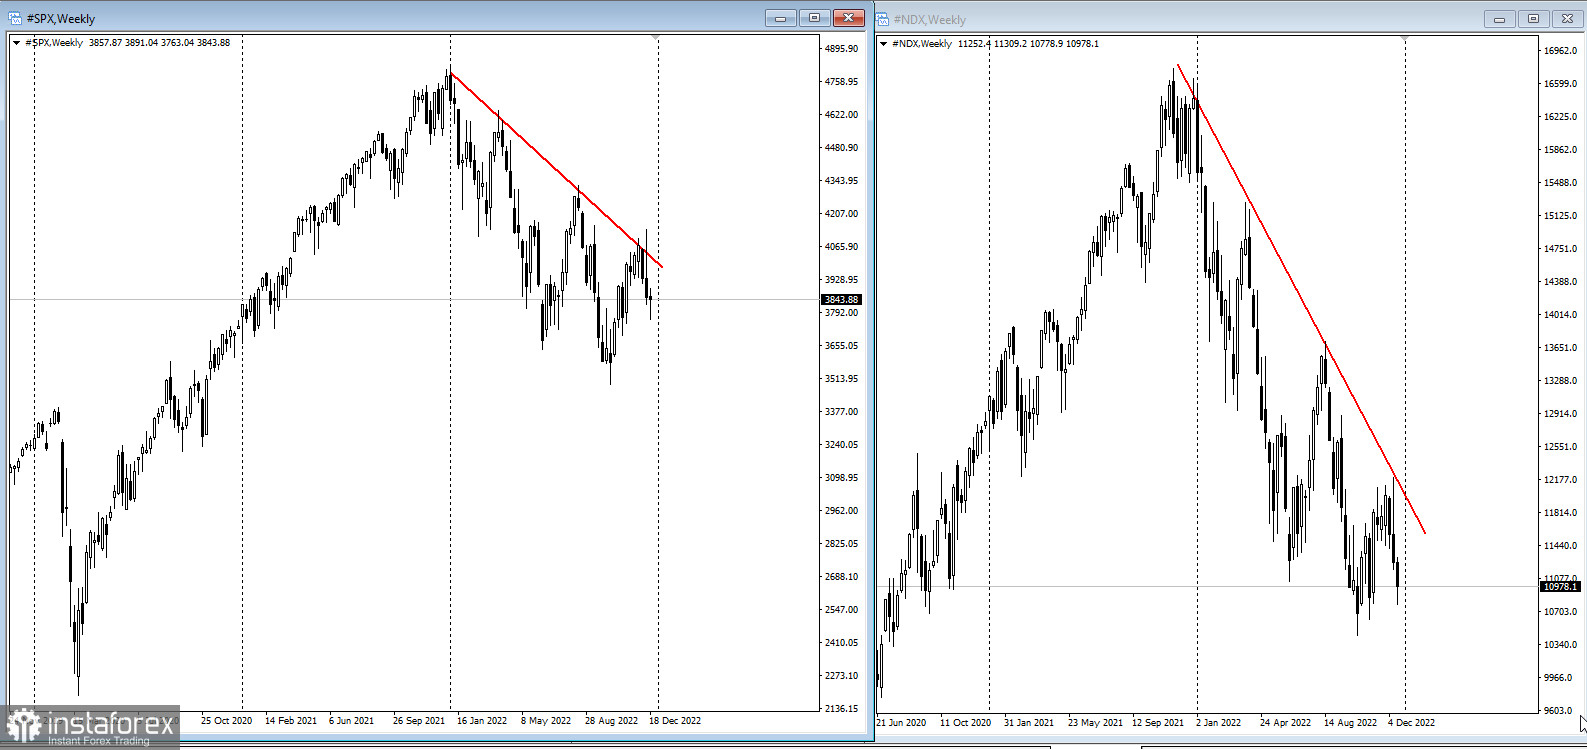Click the 24 Apr 2022 date label
This screenshot has height=750, width=1587.
tap(1285, 722)
